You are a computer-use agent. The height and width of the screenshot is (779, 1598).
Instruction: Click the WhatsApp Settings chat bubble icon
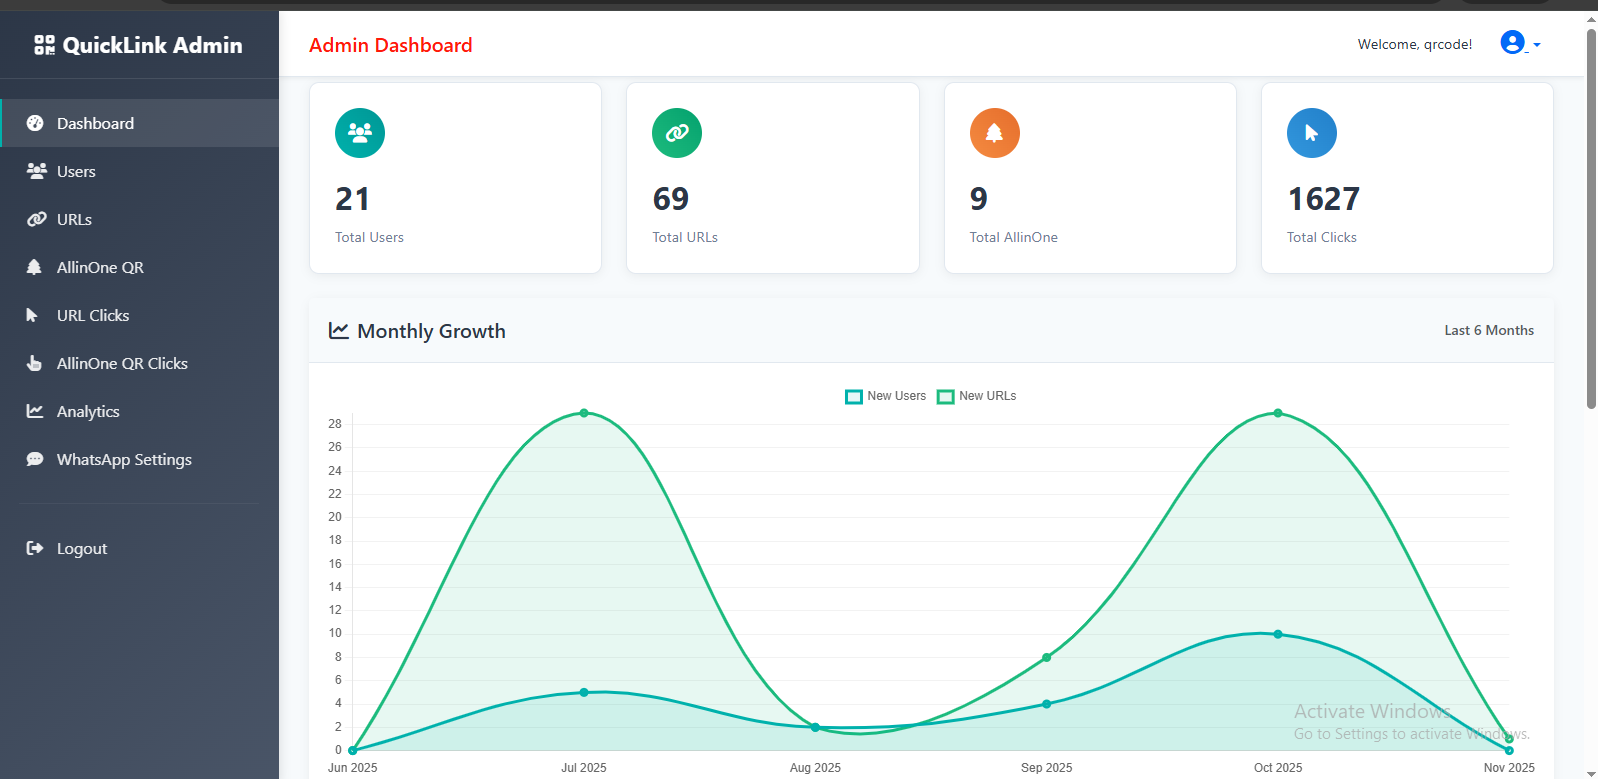click(35, 460)
